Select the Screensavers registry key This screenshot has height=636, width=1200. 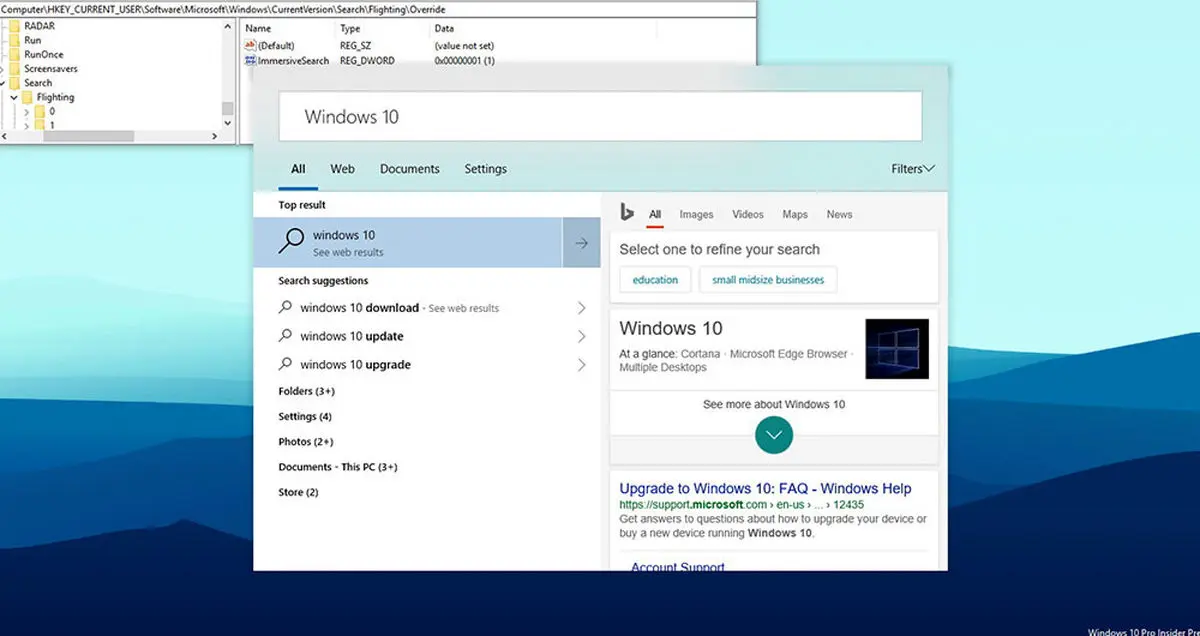pos(50,69)
